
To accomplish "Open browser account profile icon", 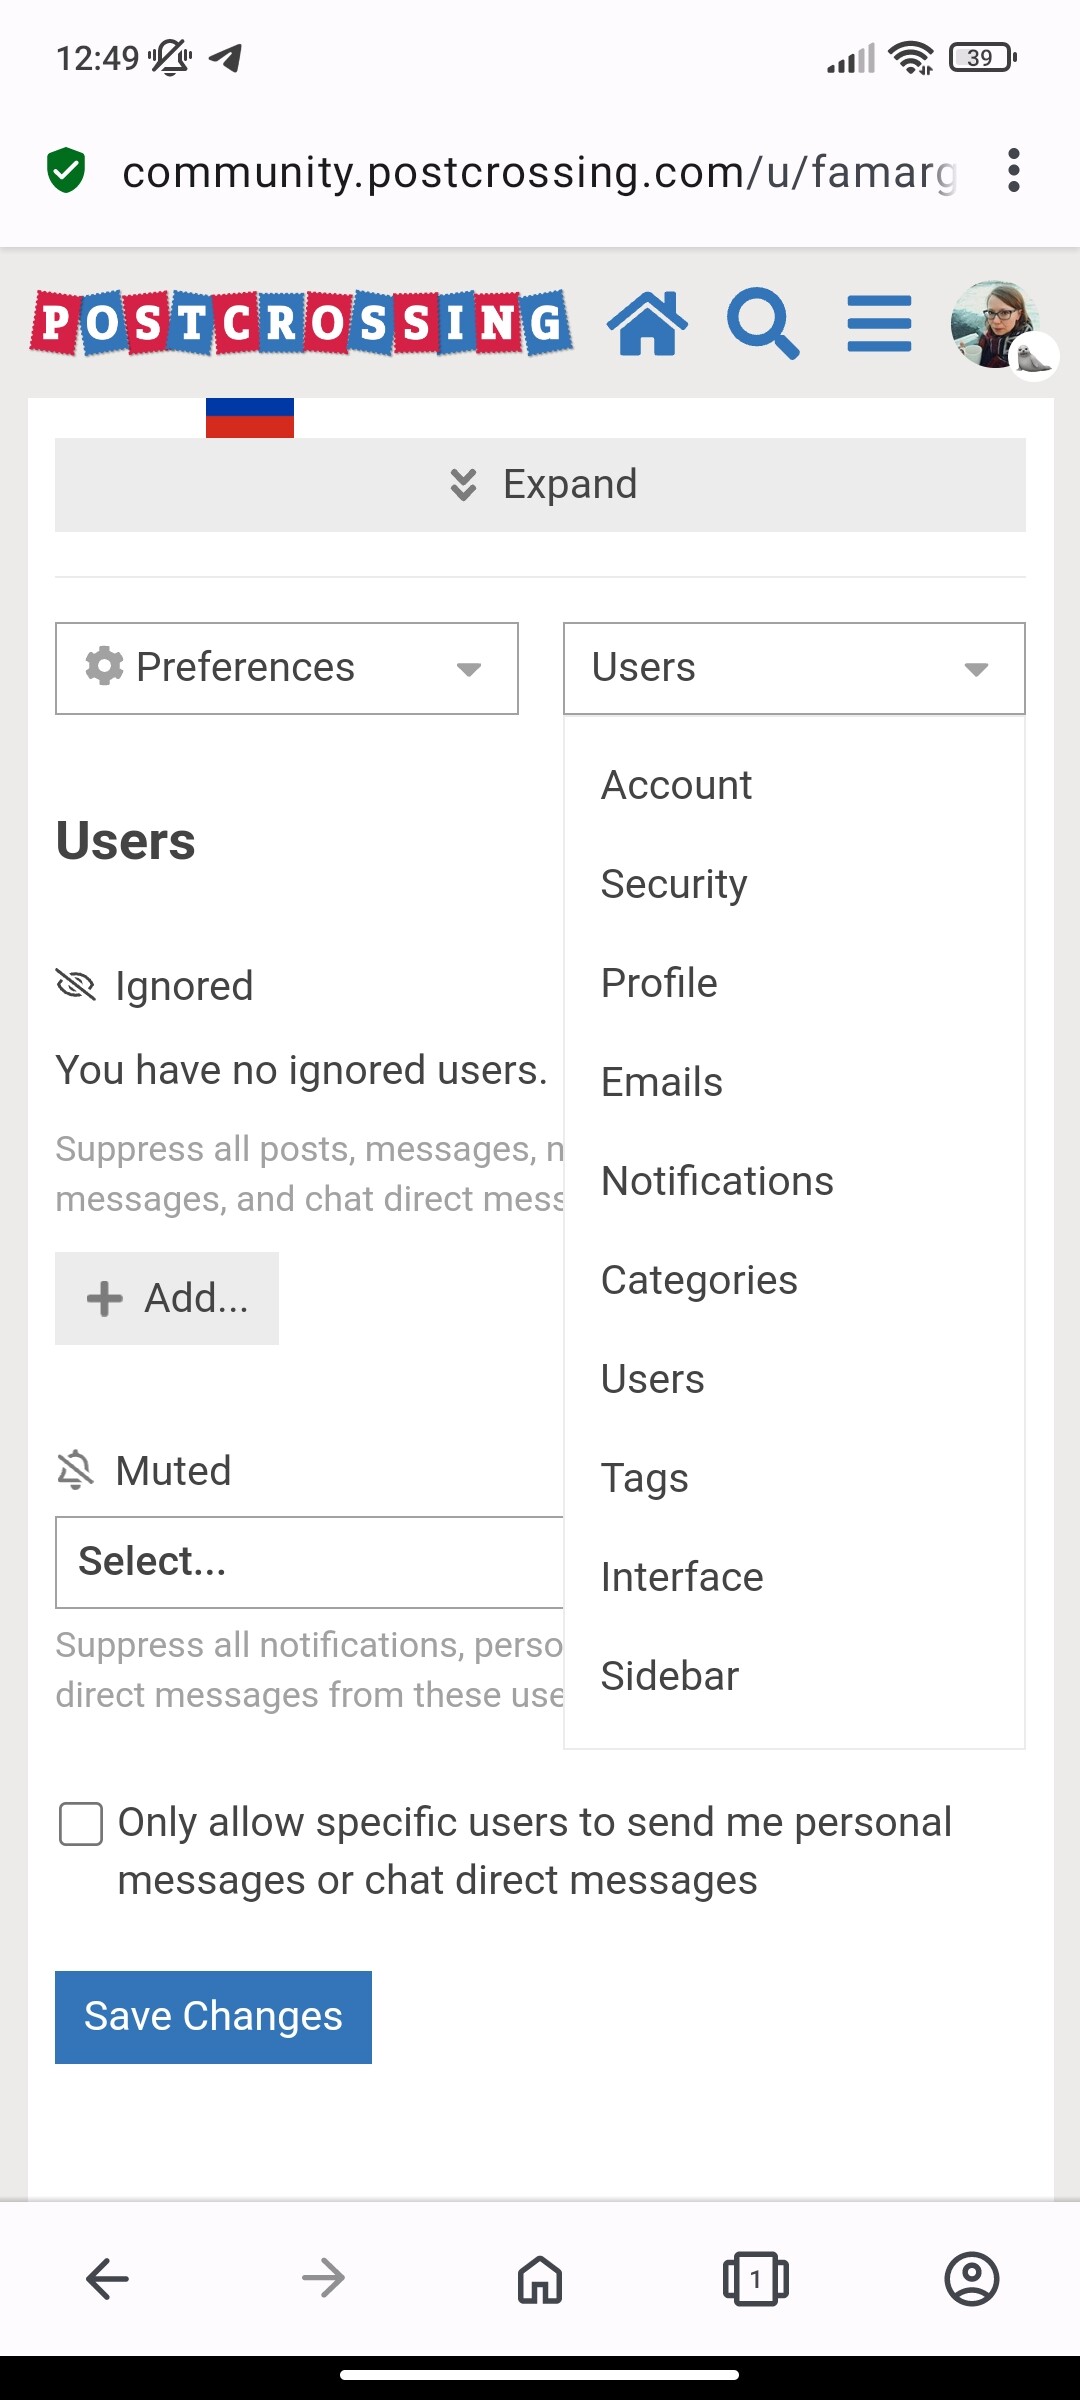I will click(971, 2279).
